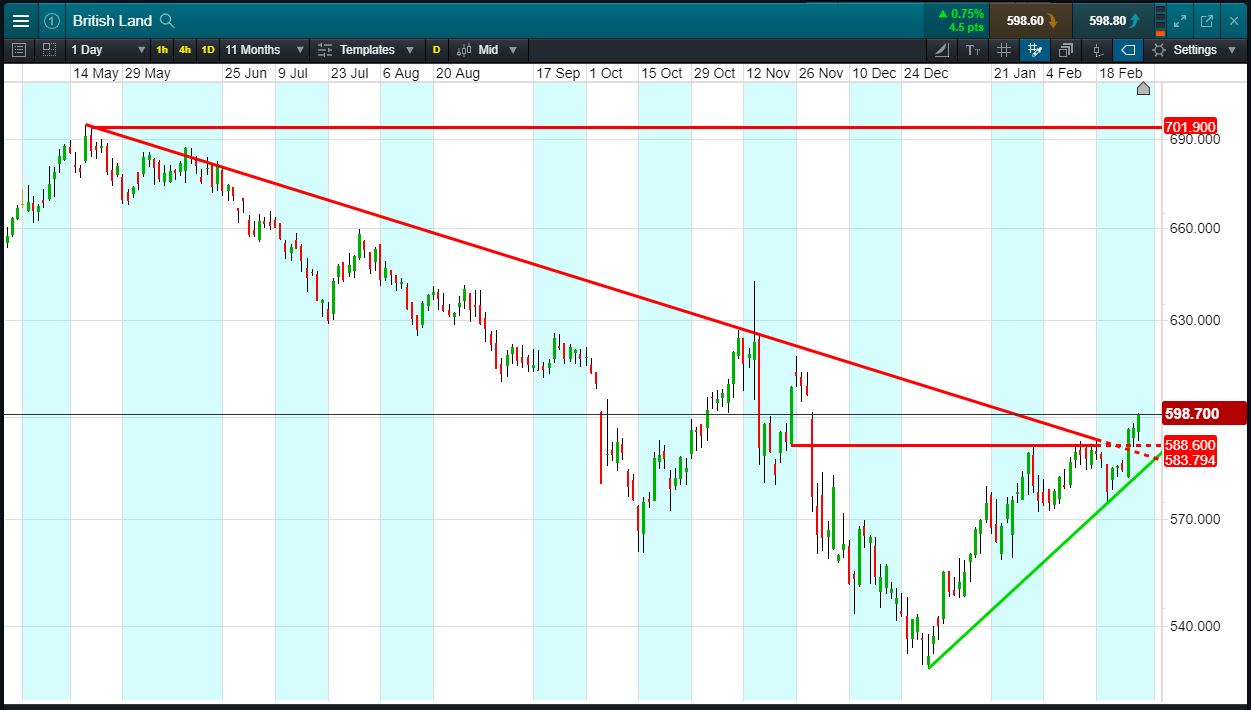Pop out chart into new window
The width and height of the screenshot is (1251, 710).
[x=1207, y=20]
